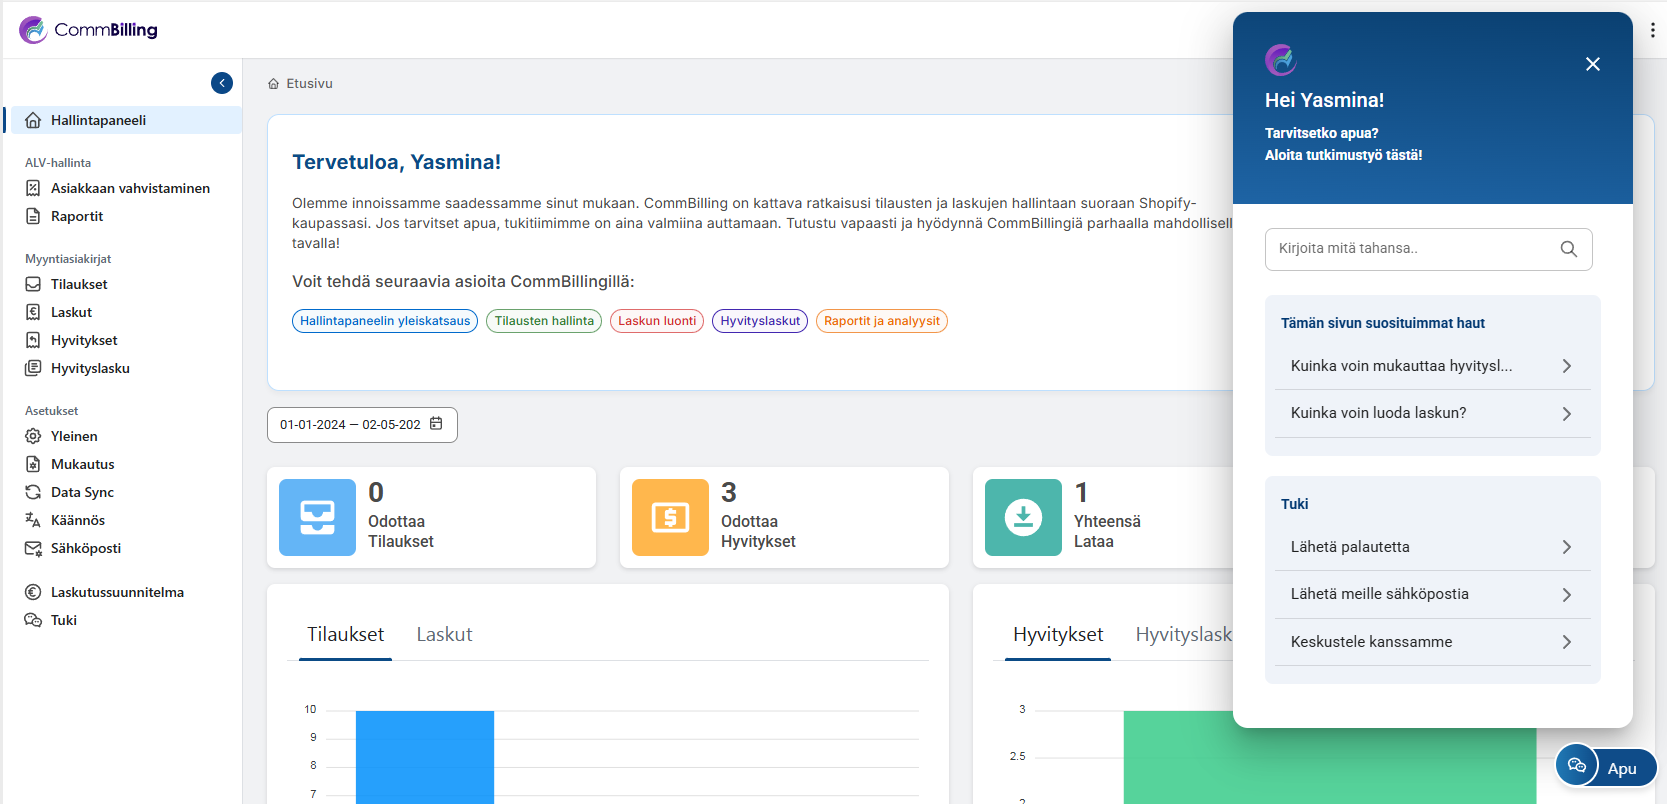Click the blue bar in Tilaukset chart
The height and width of the screenshot is (804, 1667).
tap(425, 755)
